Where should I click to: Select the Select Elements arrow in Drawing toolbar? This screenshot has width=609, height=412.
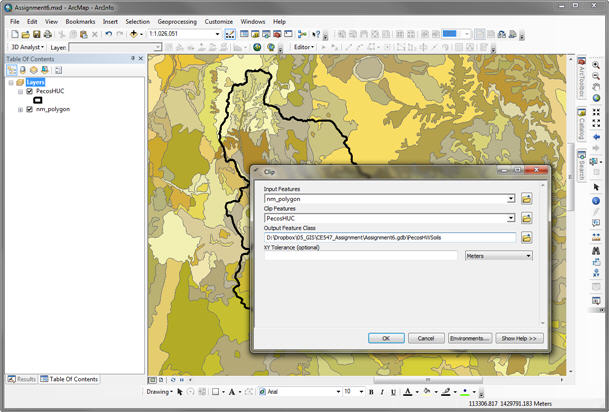pyautogui.click(x=180, y=392)
